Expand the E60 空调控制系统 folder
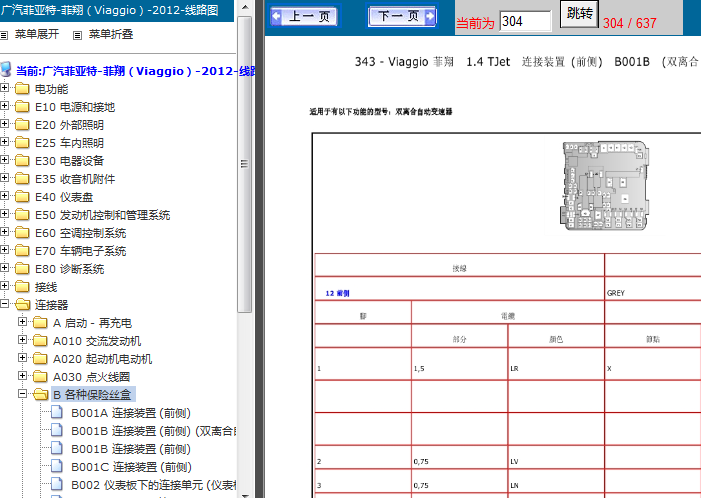The width and height of the screenshot is (701, 498). [x=4, y=232]
